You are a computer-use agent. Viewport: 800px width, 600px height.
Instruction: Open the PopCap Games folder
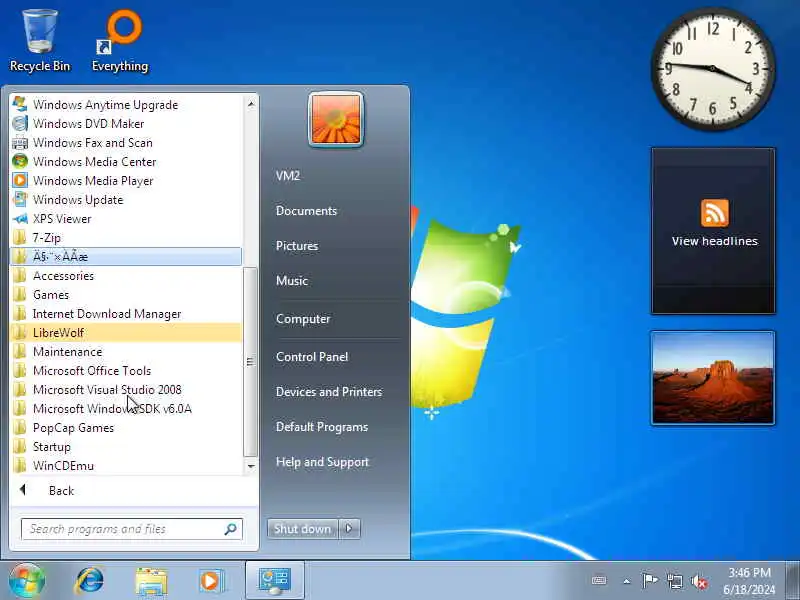(126, 428)
